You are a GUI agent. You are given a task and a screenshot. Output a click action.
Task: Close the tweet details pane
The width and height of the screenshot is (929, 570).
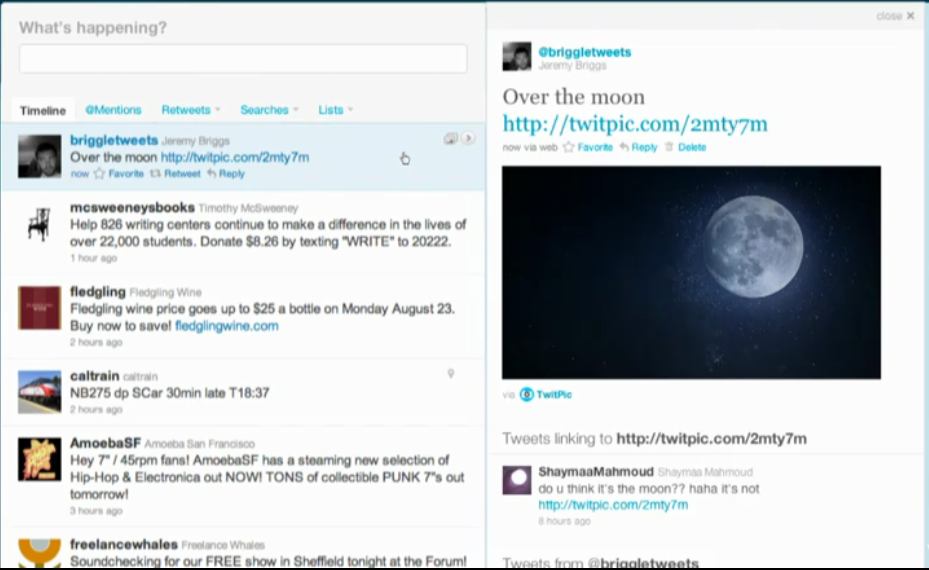point(895,16)
